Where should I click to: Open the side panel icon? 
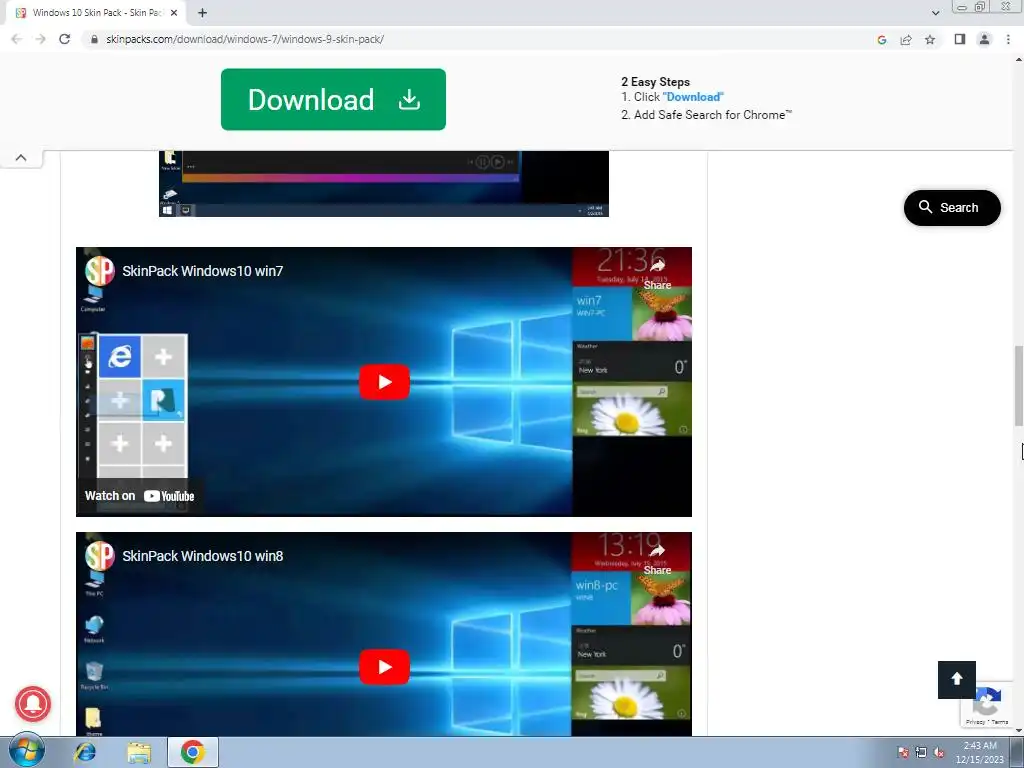tap(959, 39)
